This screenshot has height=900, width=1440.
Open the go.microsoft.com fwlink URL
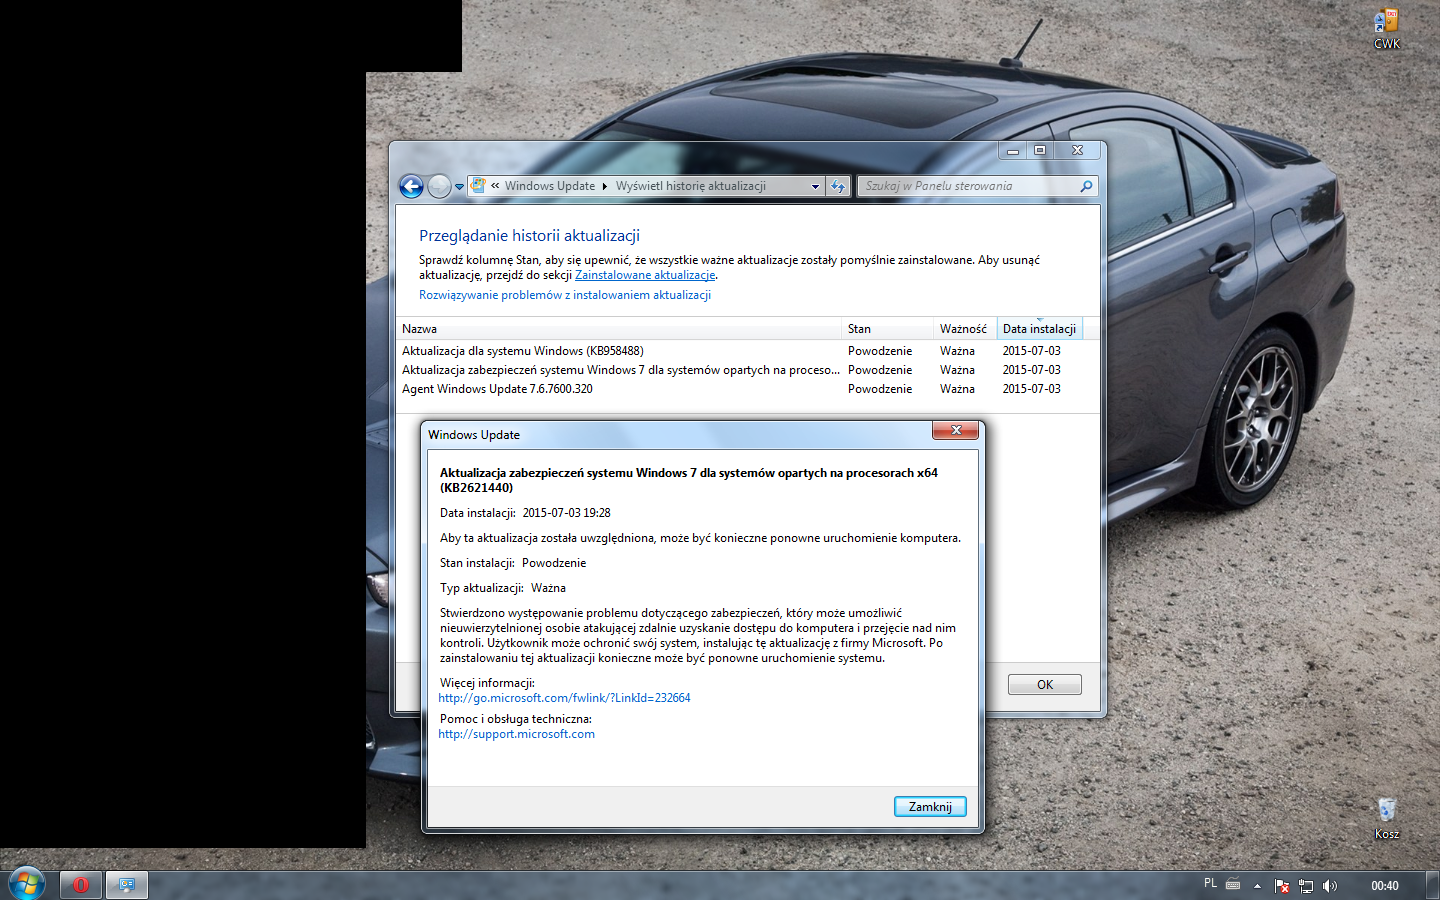pyautogui.click(x=564, y=698)
